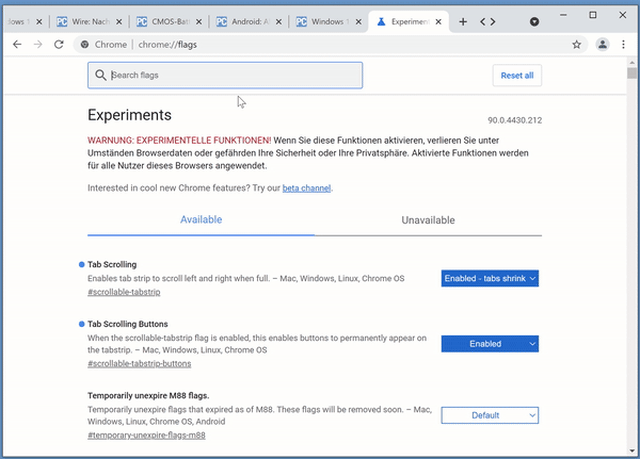Click 'Temporarily unexpire M88 flags.' title

[148, 395]
